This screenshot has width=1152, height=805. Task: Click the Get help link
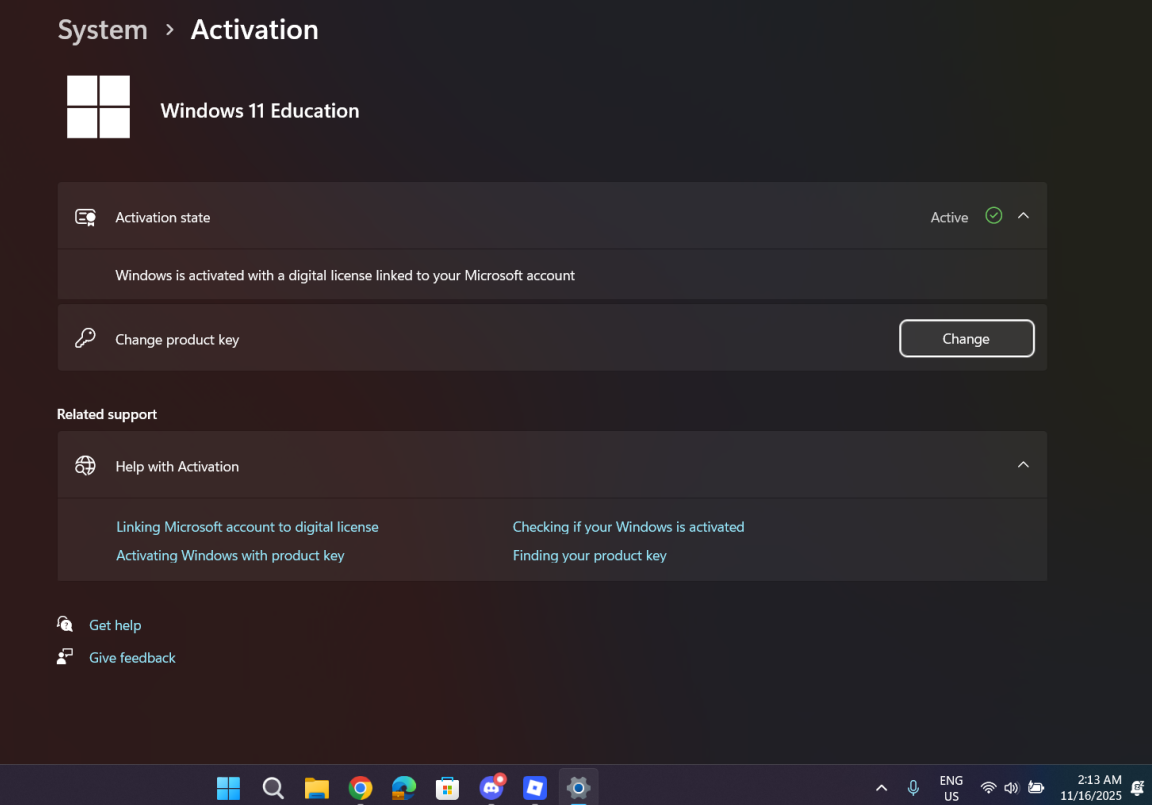(x=115, y=625)
